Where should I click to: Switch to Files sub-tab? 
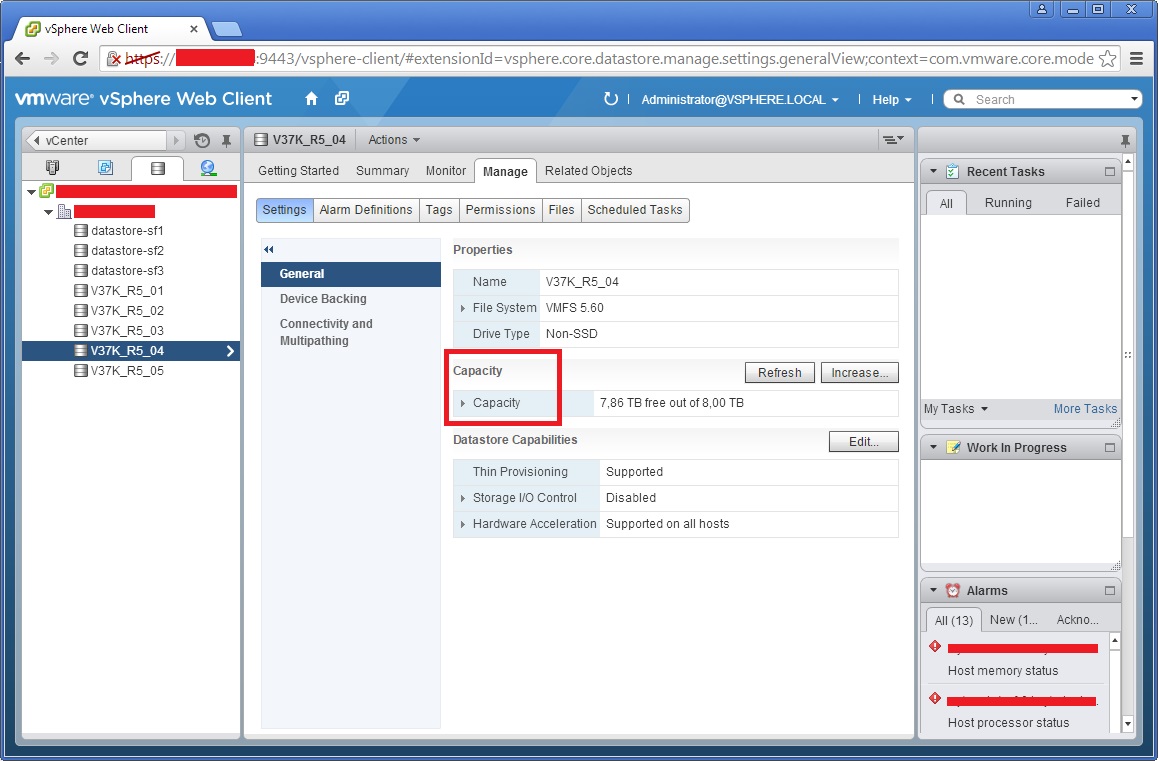(561, 210)
